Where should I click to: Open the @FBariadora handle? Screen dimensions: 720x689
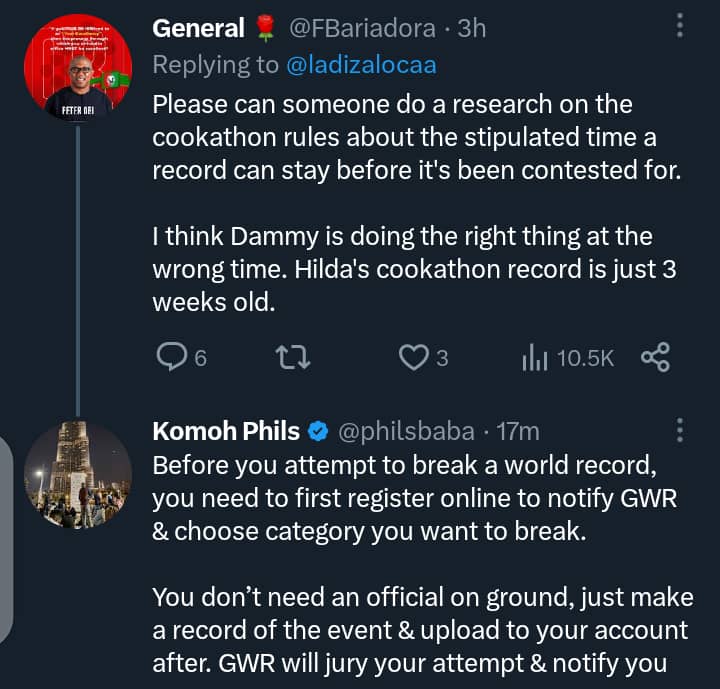point(362,28)
